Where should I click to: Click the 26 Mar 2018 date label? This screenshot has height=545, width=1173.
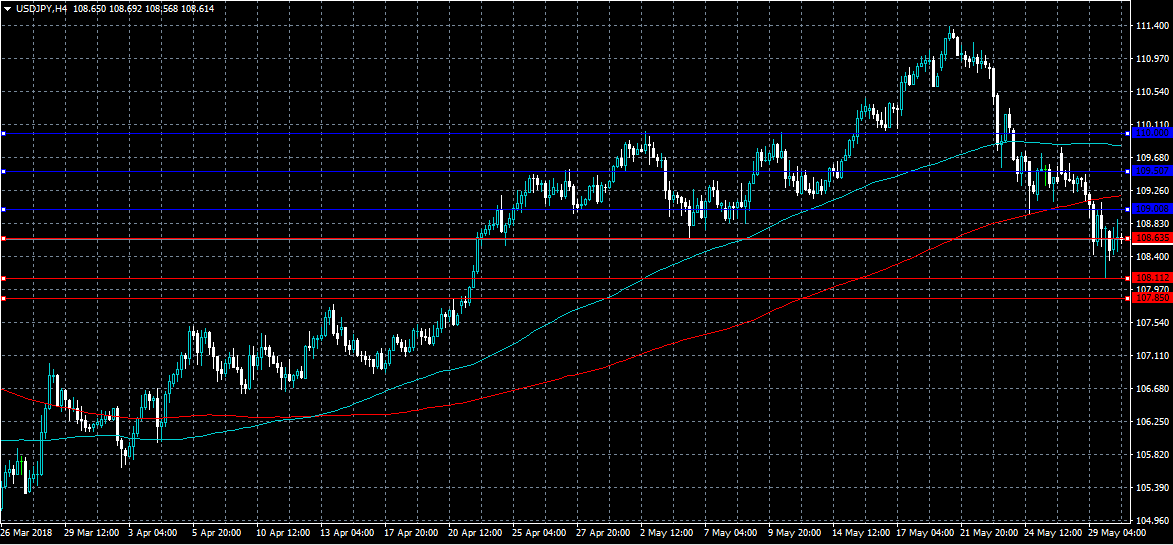(x=25, y=533)
